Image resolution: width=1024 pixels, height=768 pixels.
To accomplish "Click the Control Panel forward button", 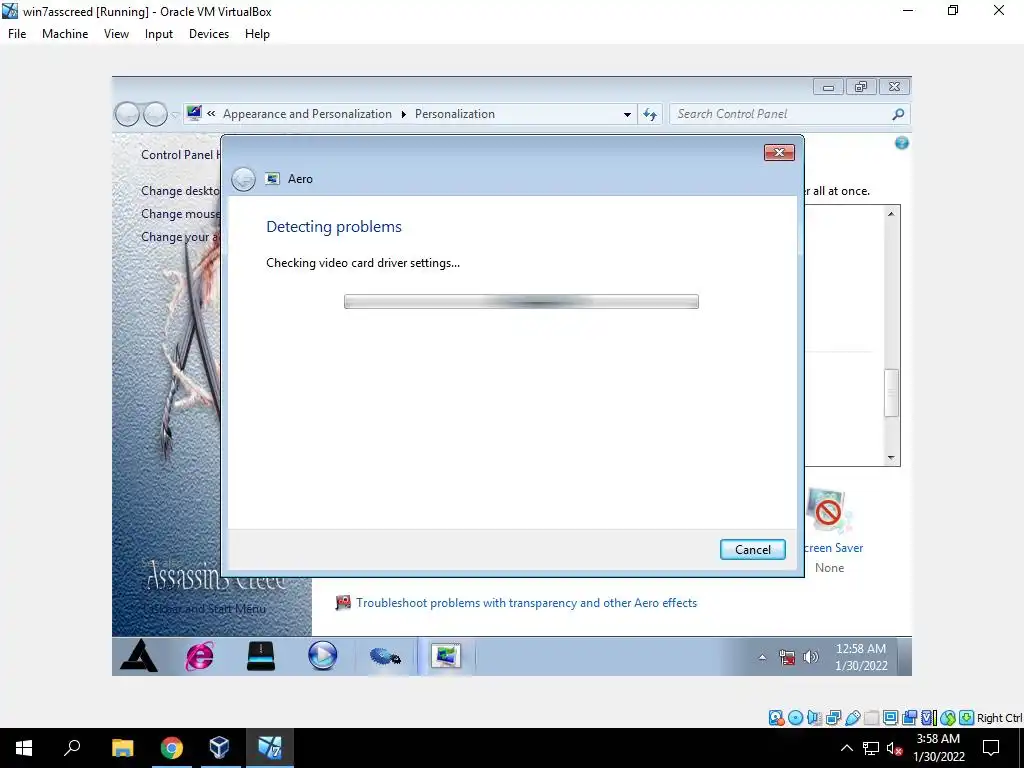I will (x=155, y=114).
